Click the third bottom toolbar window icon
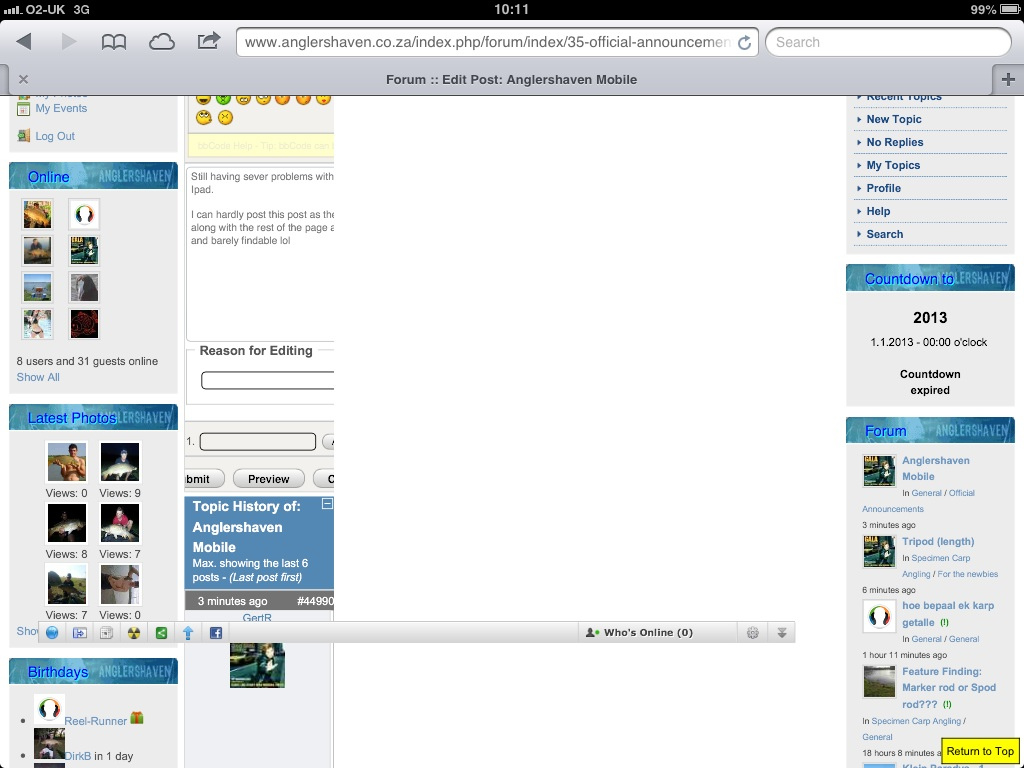The height and width of the screenshot is (768, 1024). (x=106, y=632)
